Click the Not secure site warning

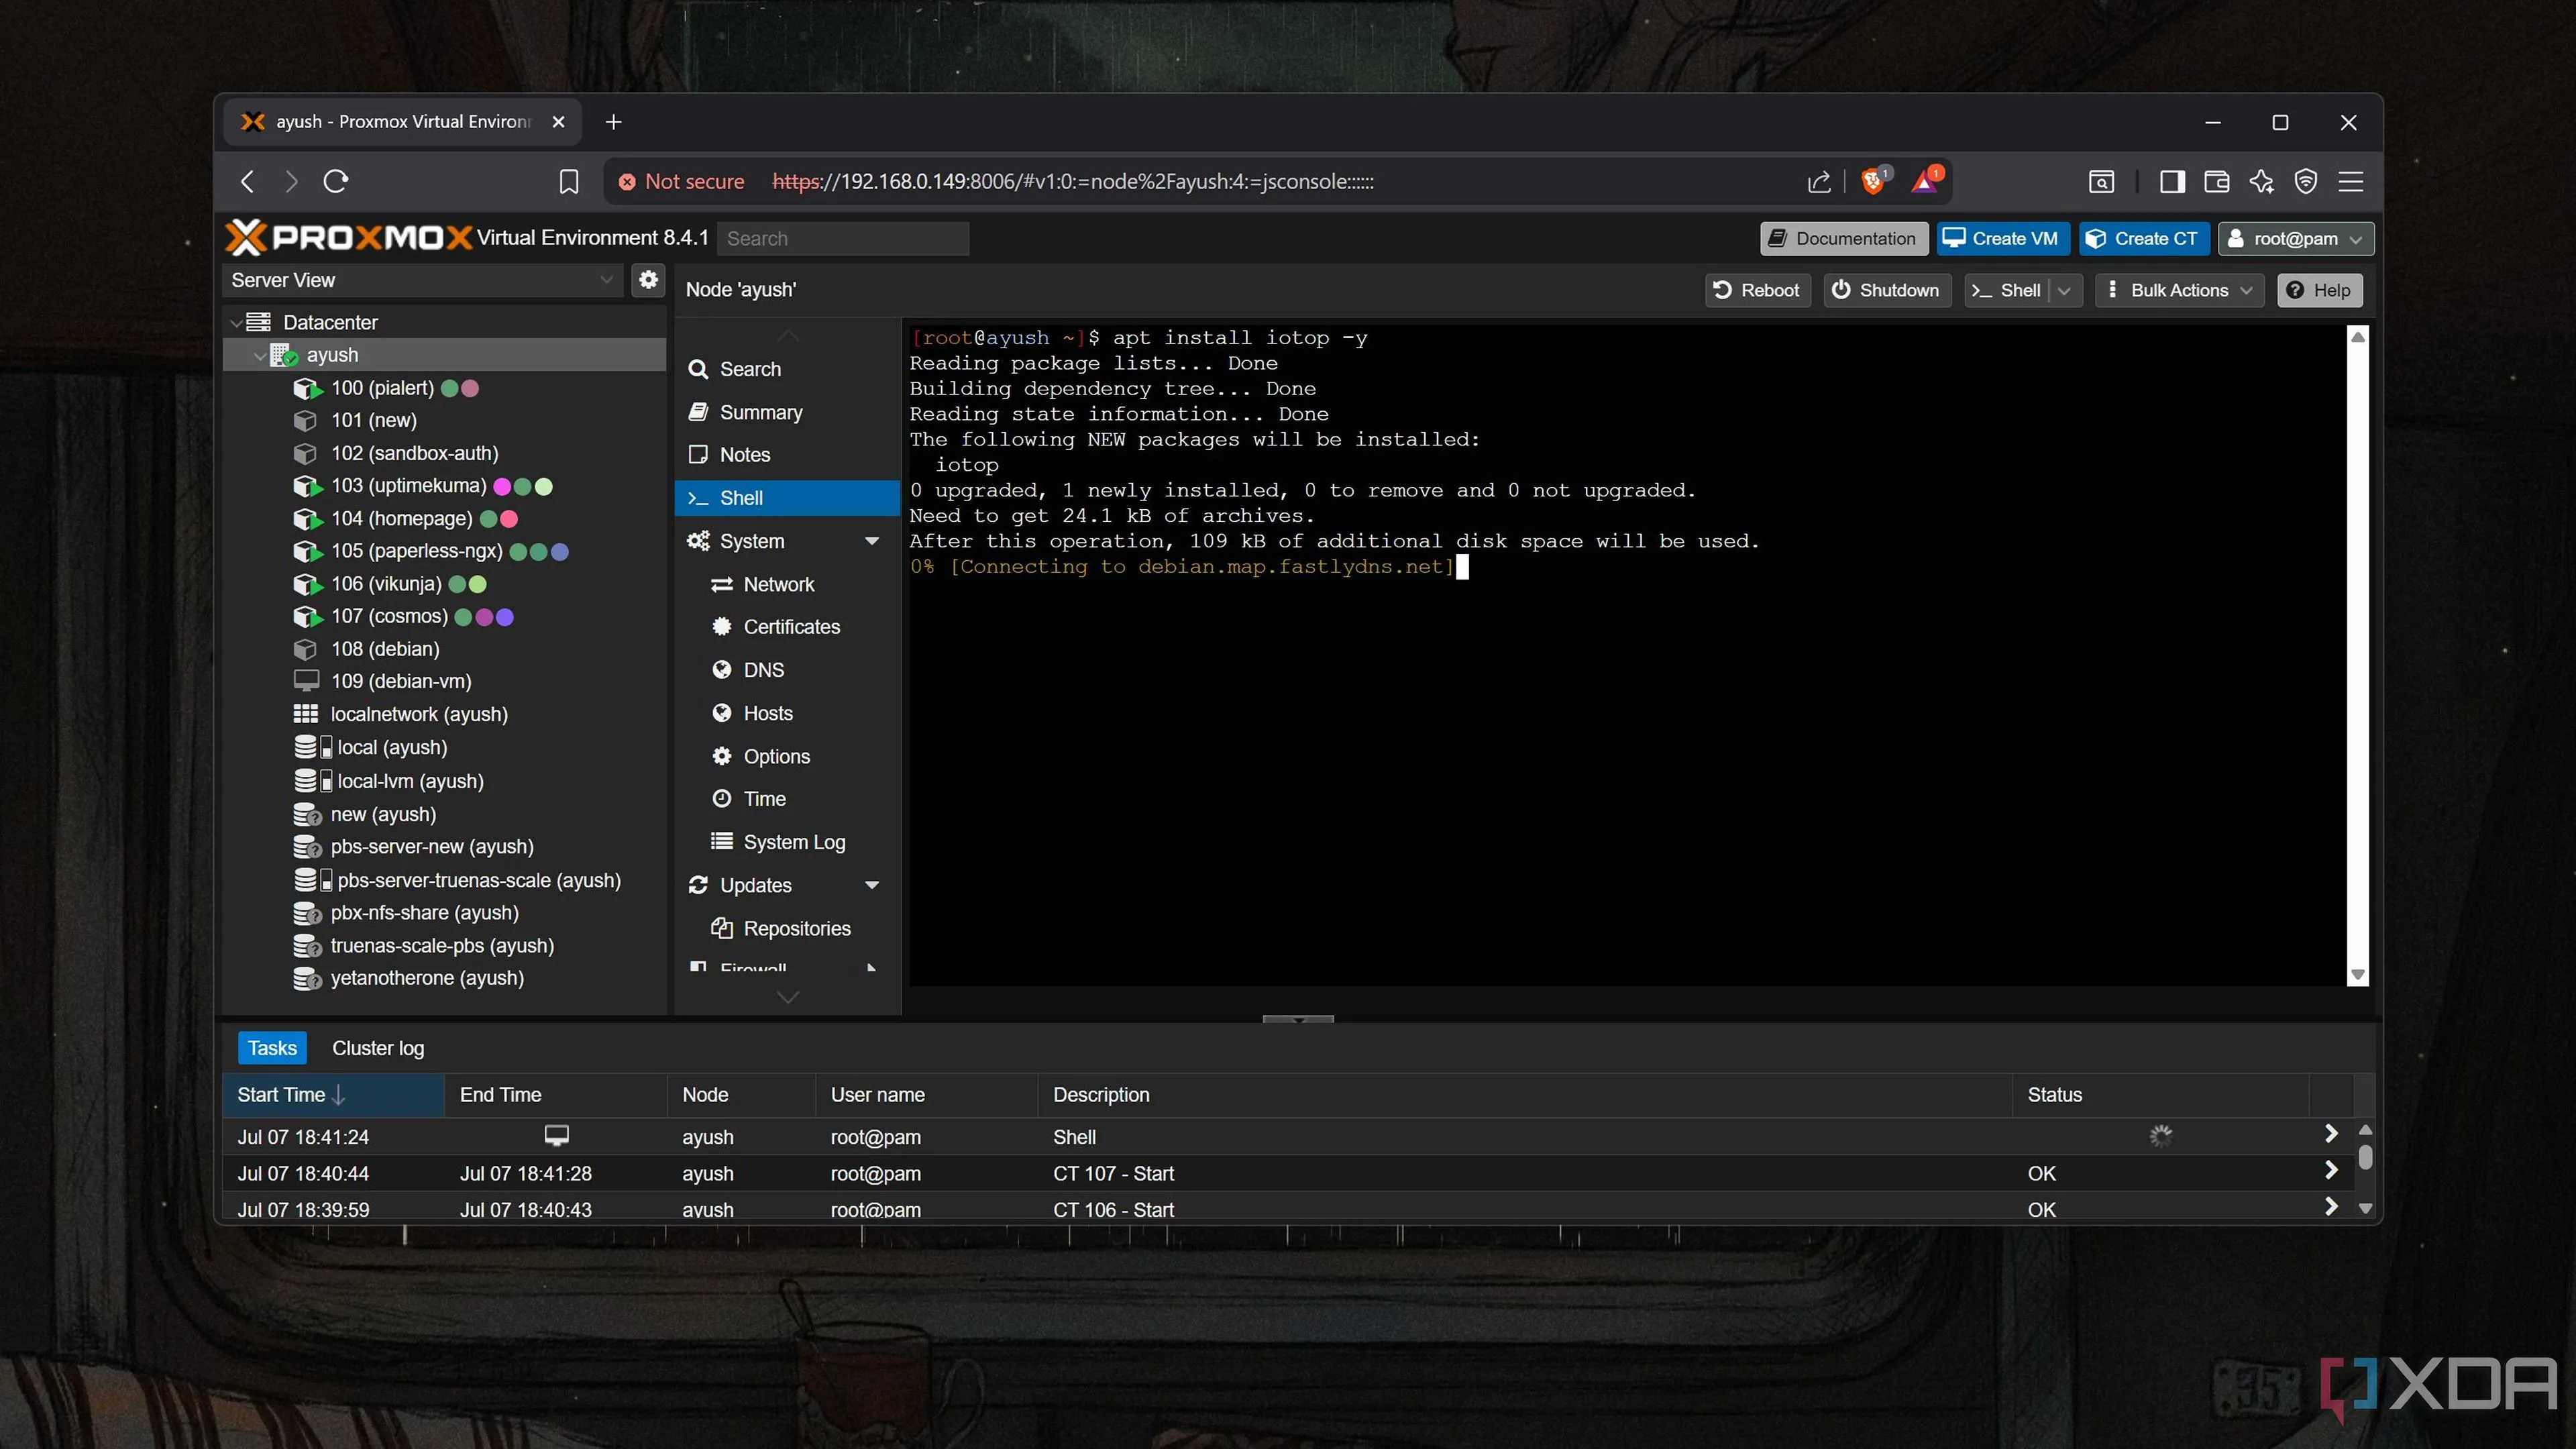point(681,181)
